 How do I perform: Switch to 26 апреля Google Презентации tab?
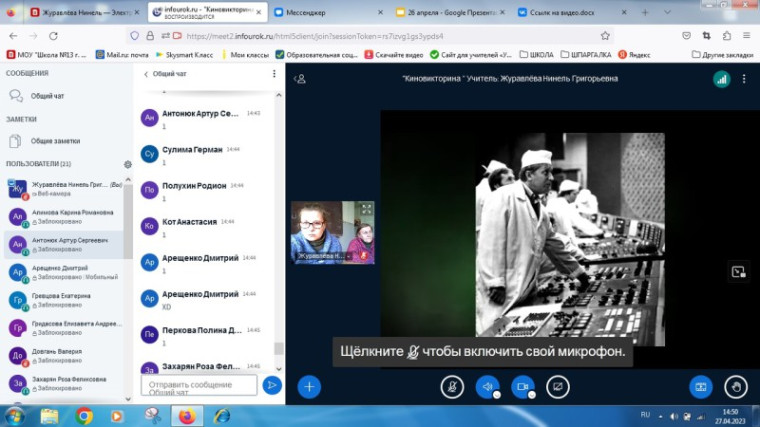451,13
